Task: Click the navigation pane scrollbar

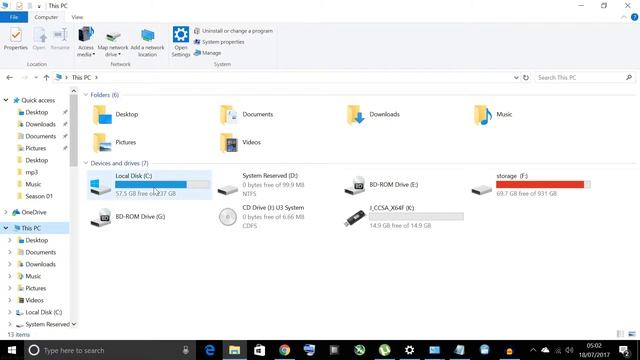Action: point(73,131)
